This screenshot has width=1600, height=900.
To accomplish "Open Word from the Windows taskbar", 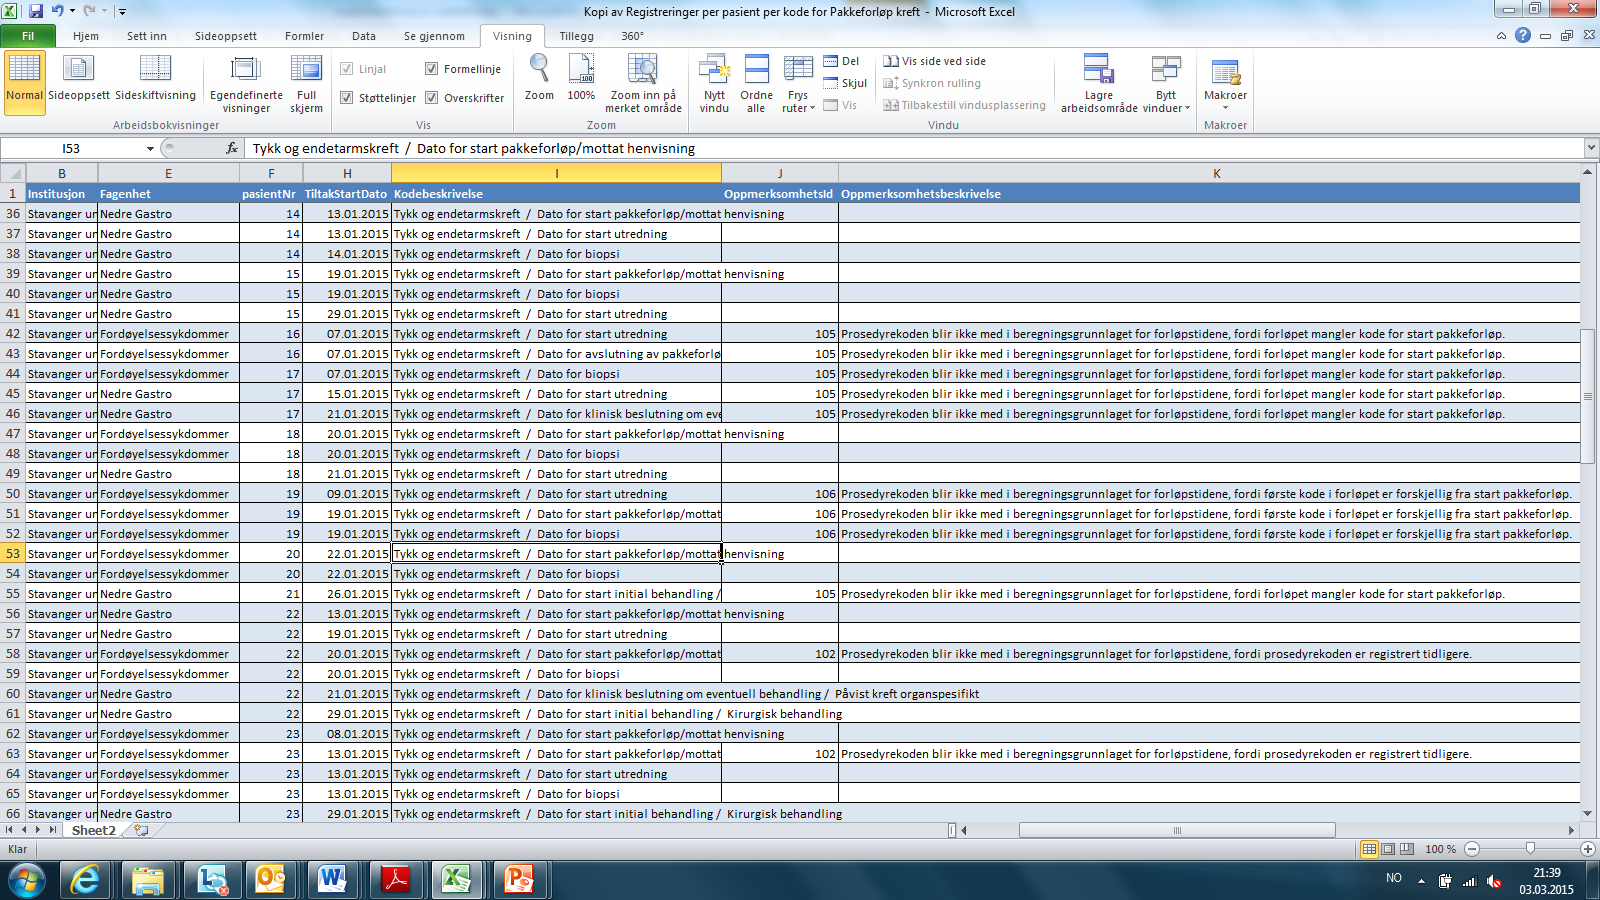I will [x=331, y=880].
